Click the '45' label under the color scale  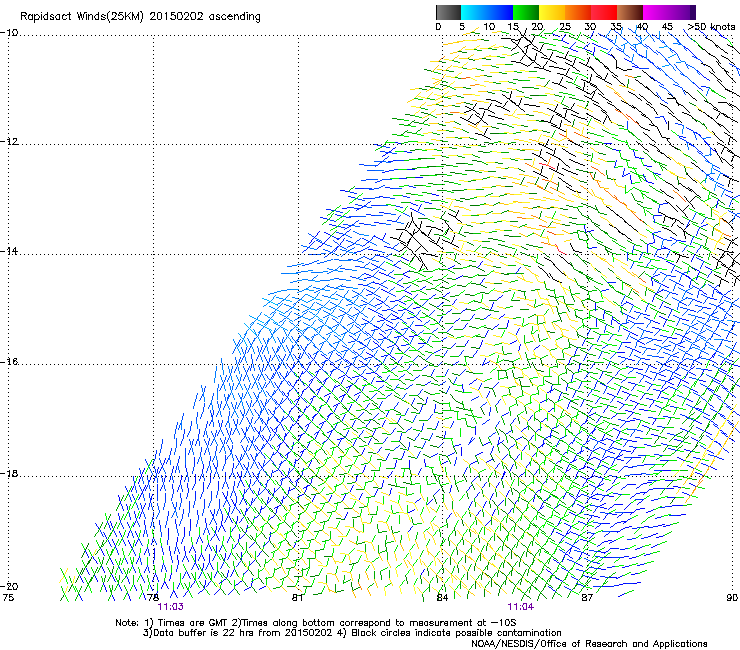pos(667,27)
